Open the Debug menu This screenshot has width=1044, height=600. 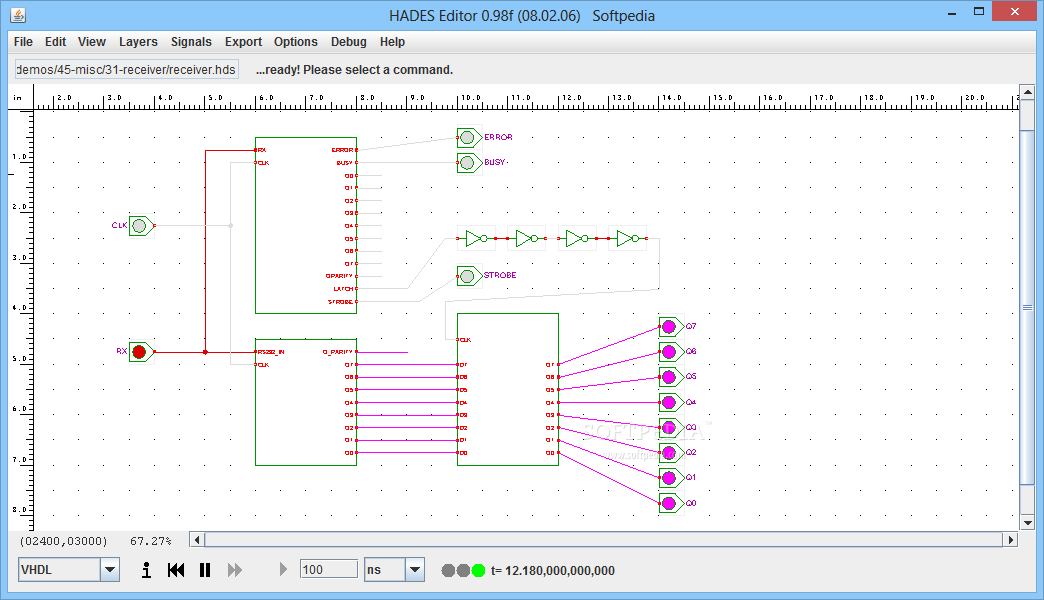click(349, 42)
